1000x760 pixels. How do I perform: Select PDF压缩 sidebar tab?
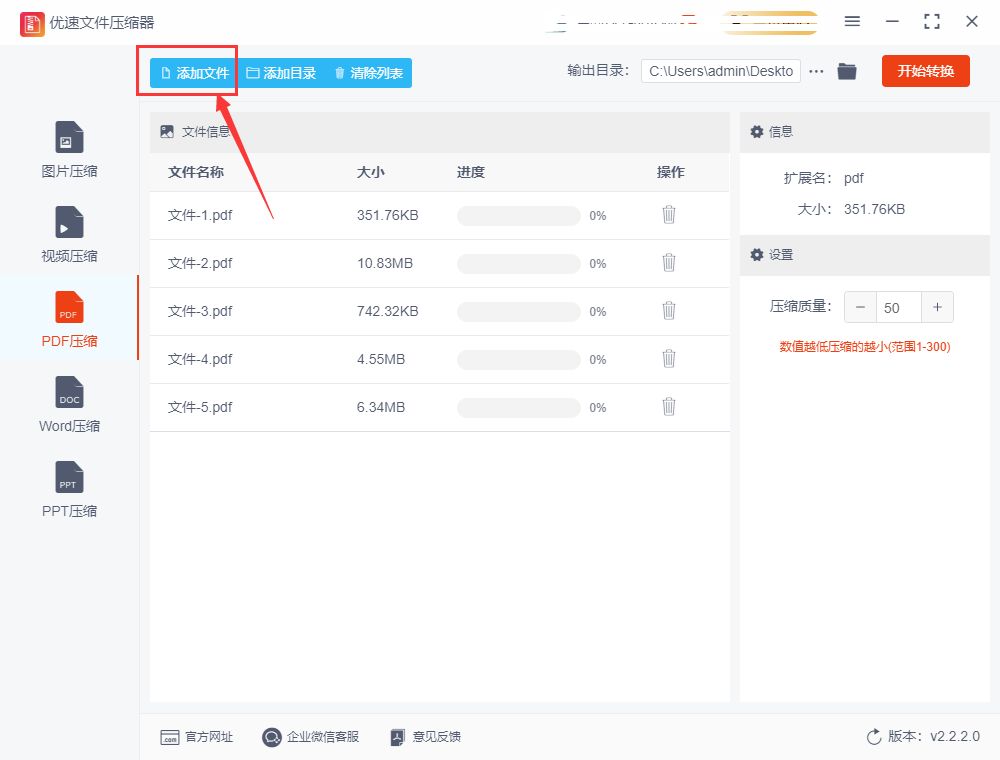pyautogui.click(x=69, y=320)
